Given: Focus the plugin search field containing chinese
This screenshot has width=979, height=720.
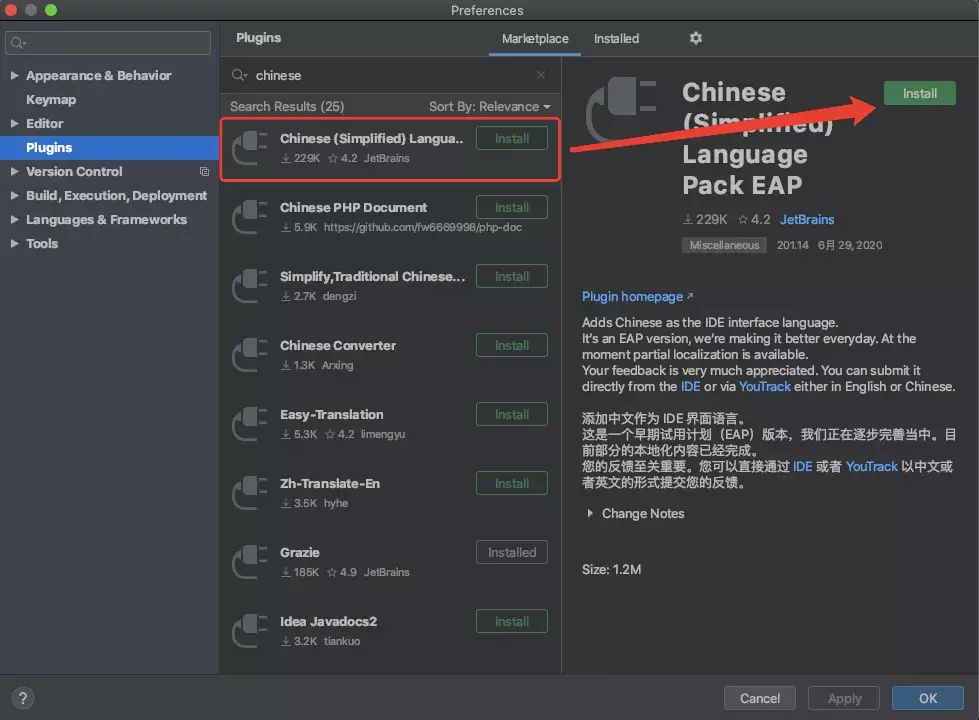Looking at the screenshot, I should (x=390, y=75).
